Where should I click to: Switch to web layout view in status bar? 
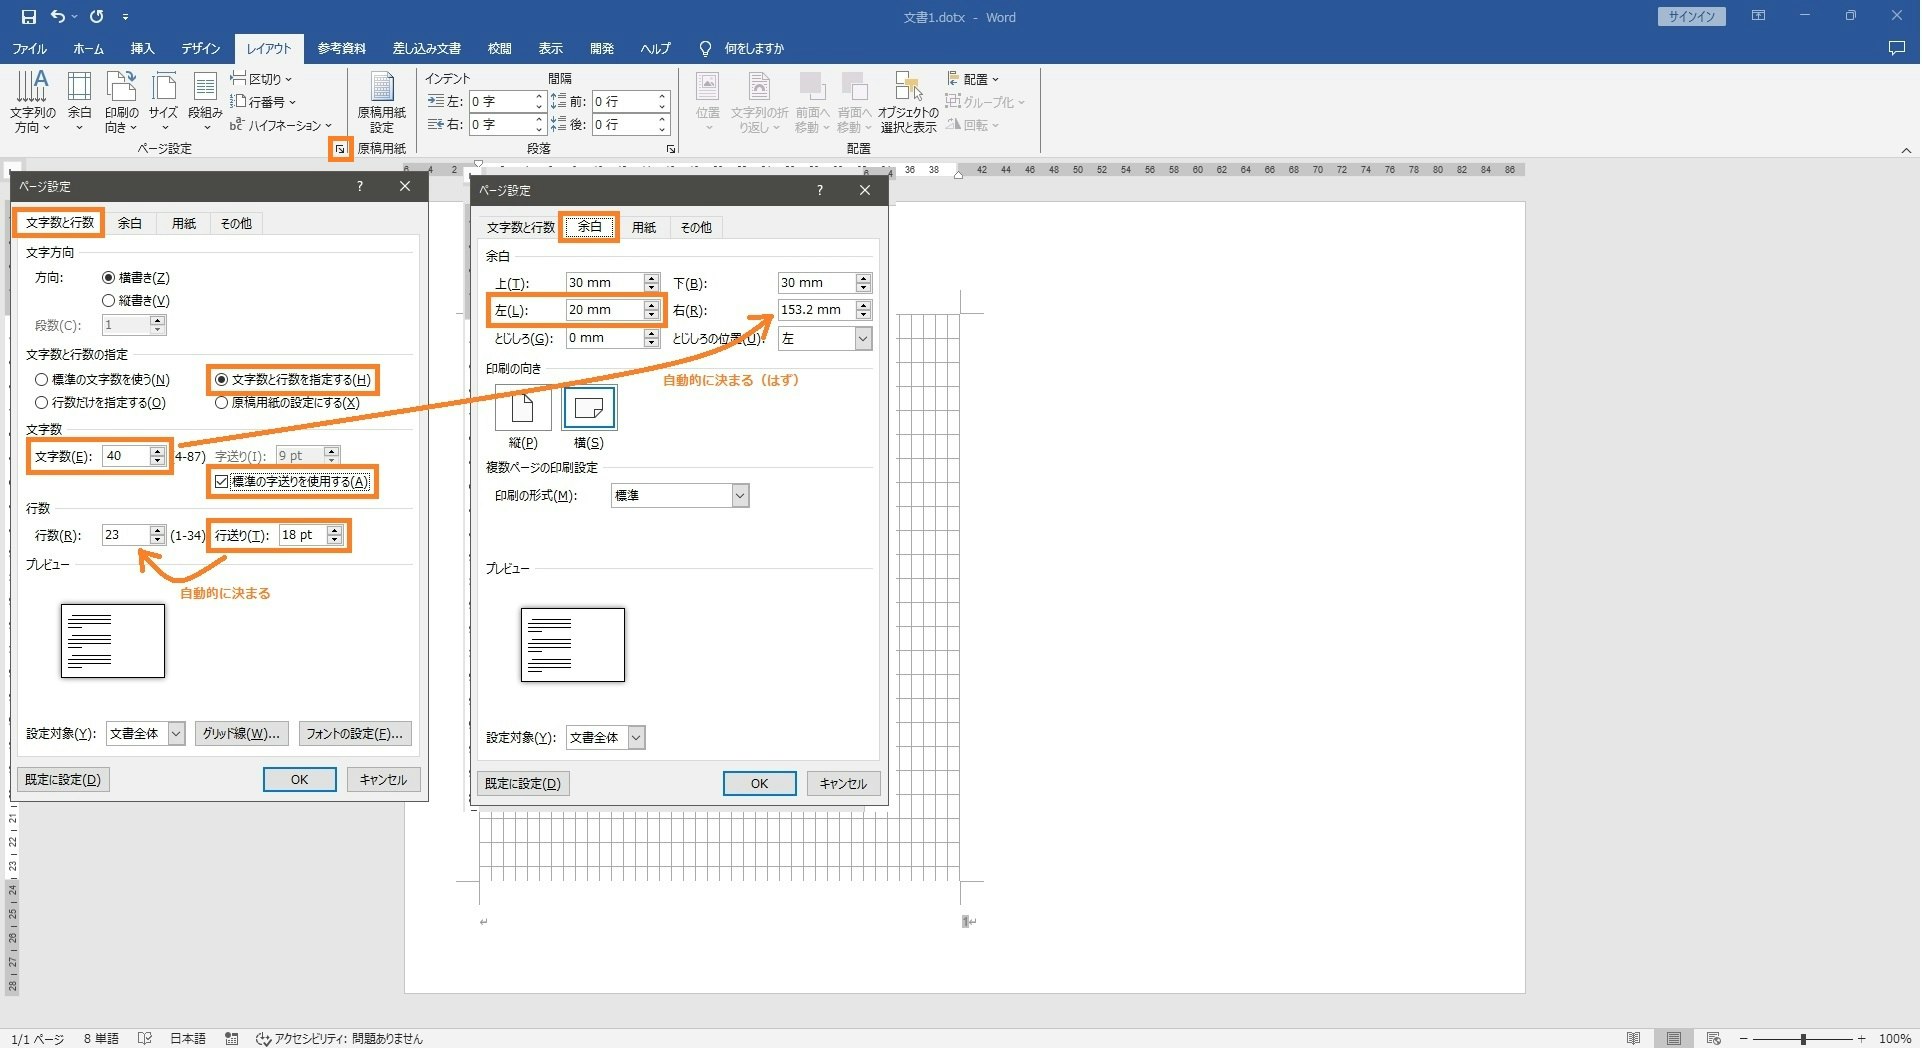tap(1713, 1038)
